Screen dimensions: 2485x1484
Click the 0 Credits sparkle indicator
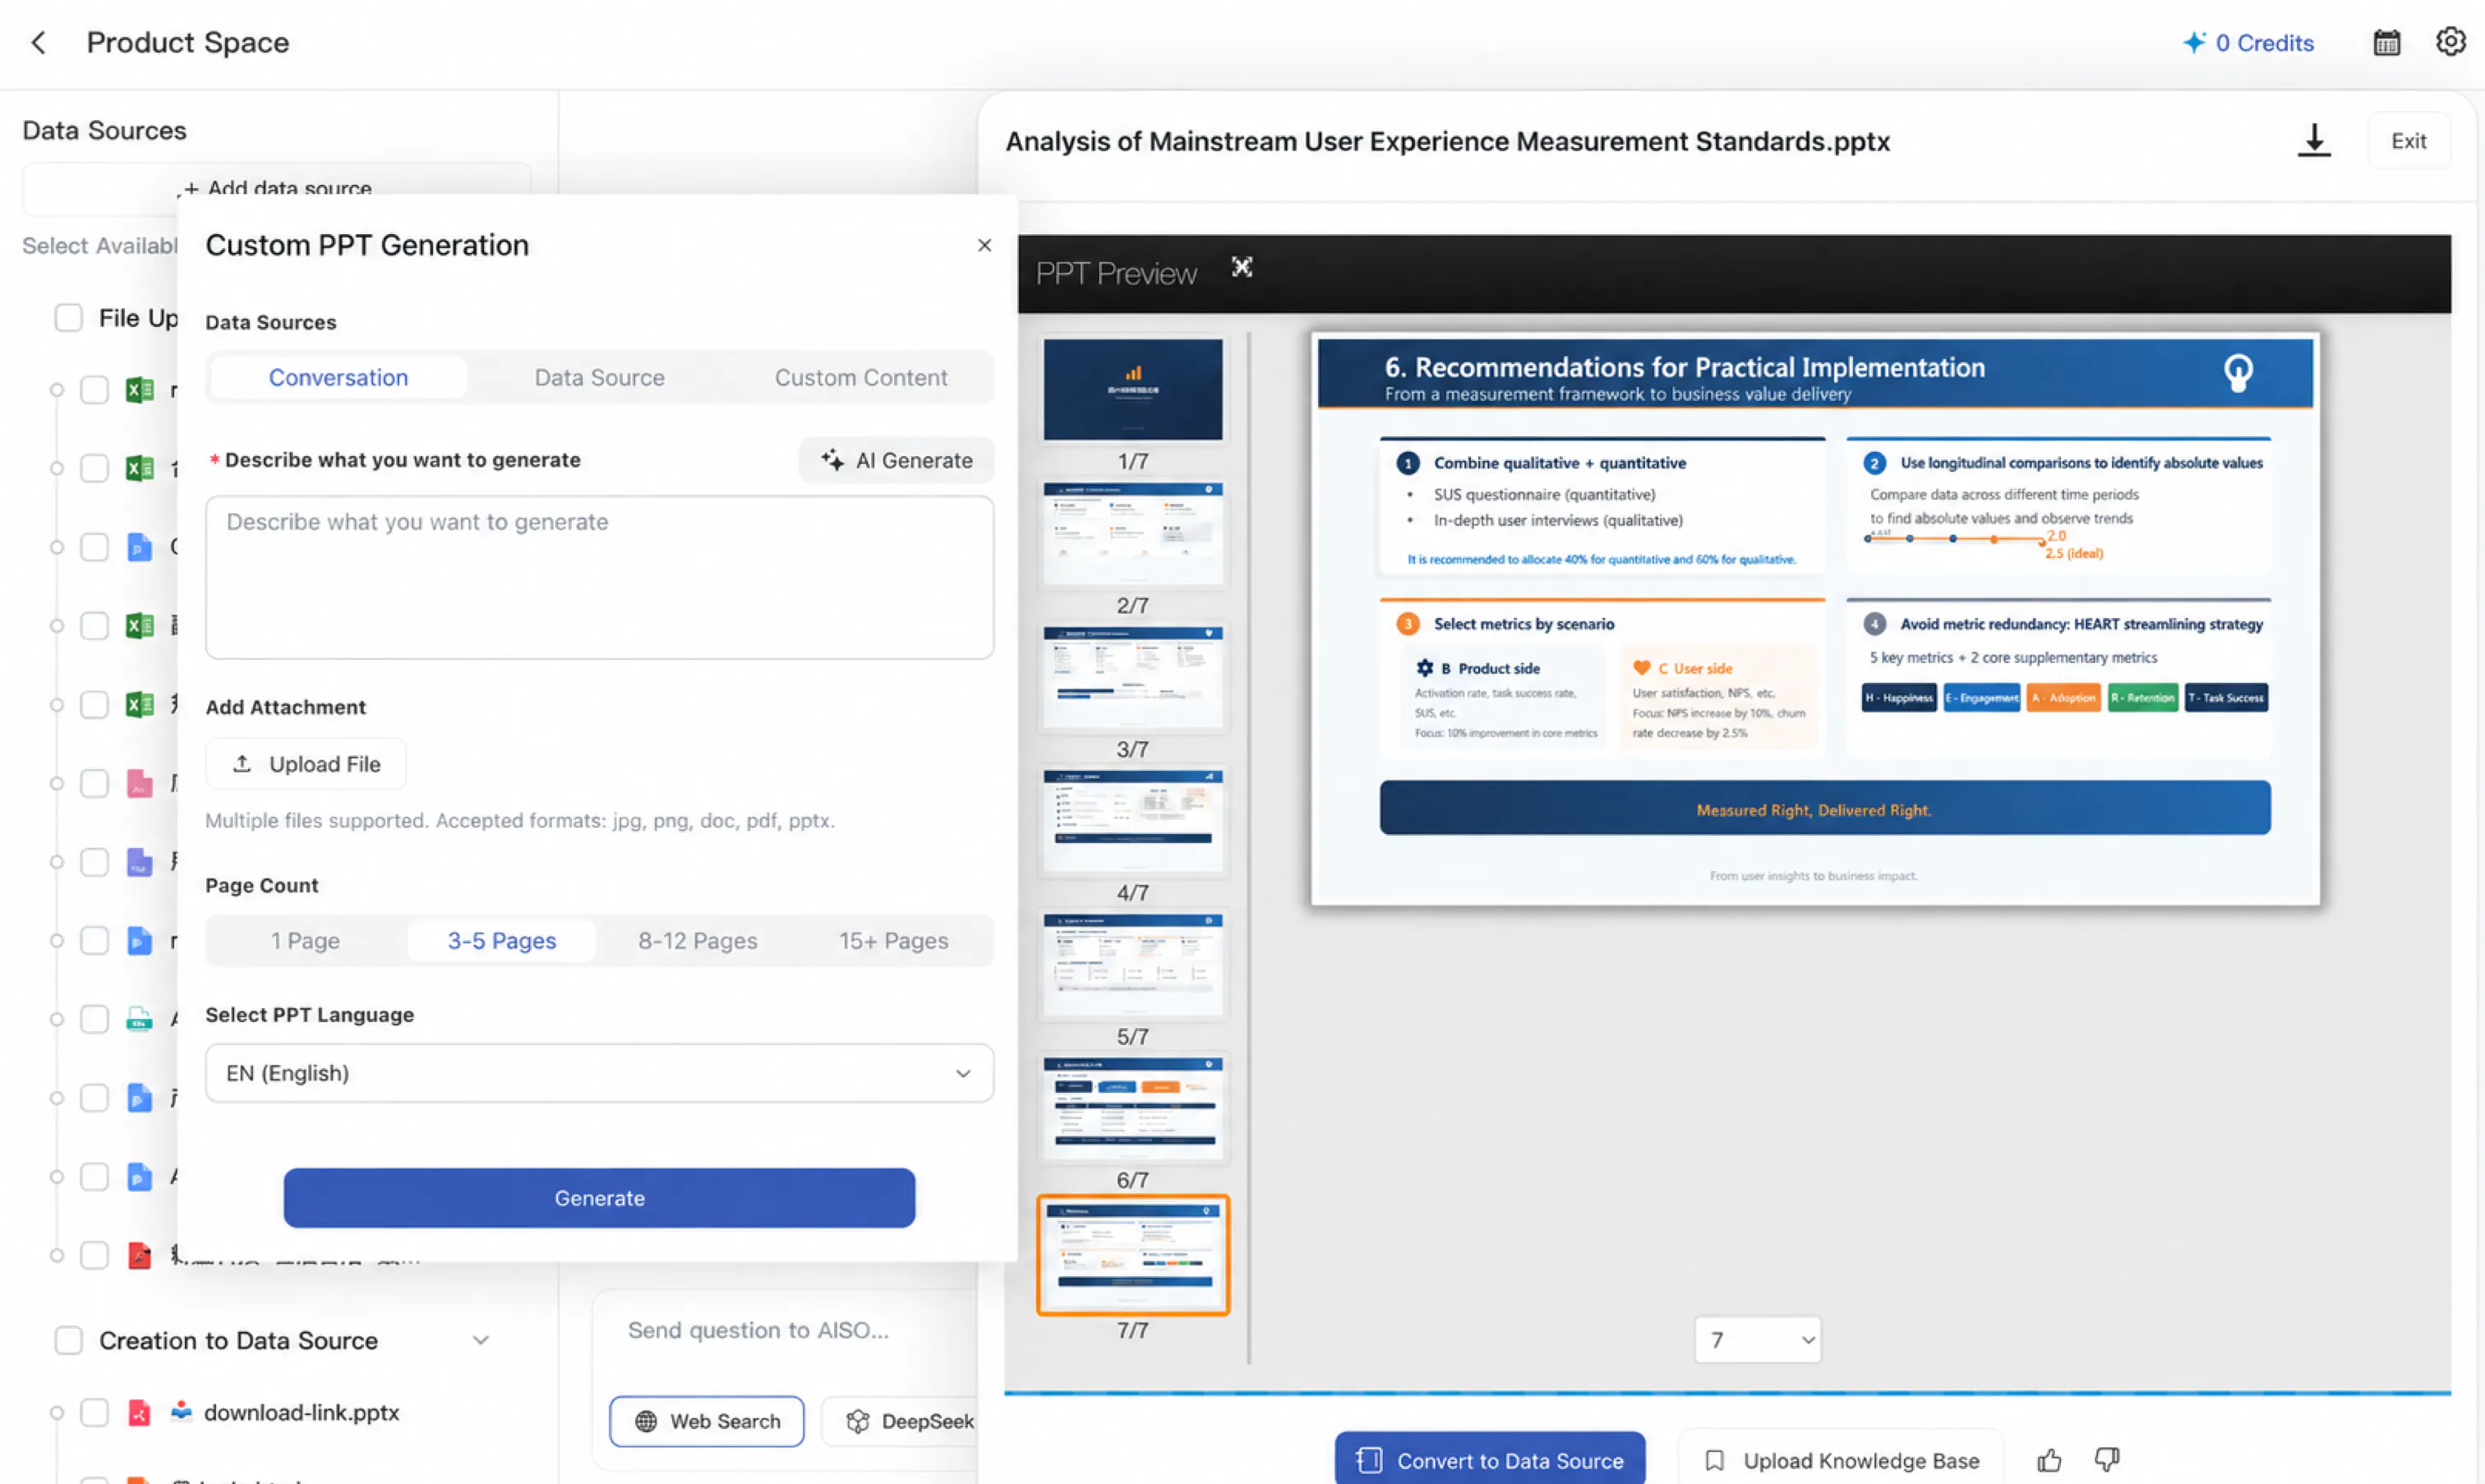2248,43
